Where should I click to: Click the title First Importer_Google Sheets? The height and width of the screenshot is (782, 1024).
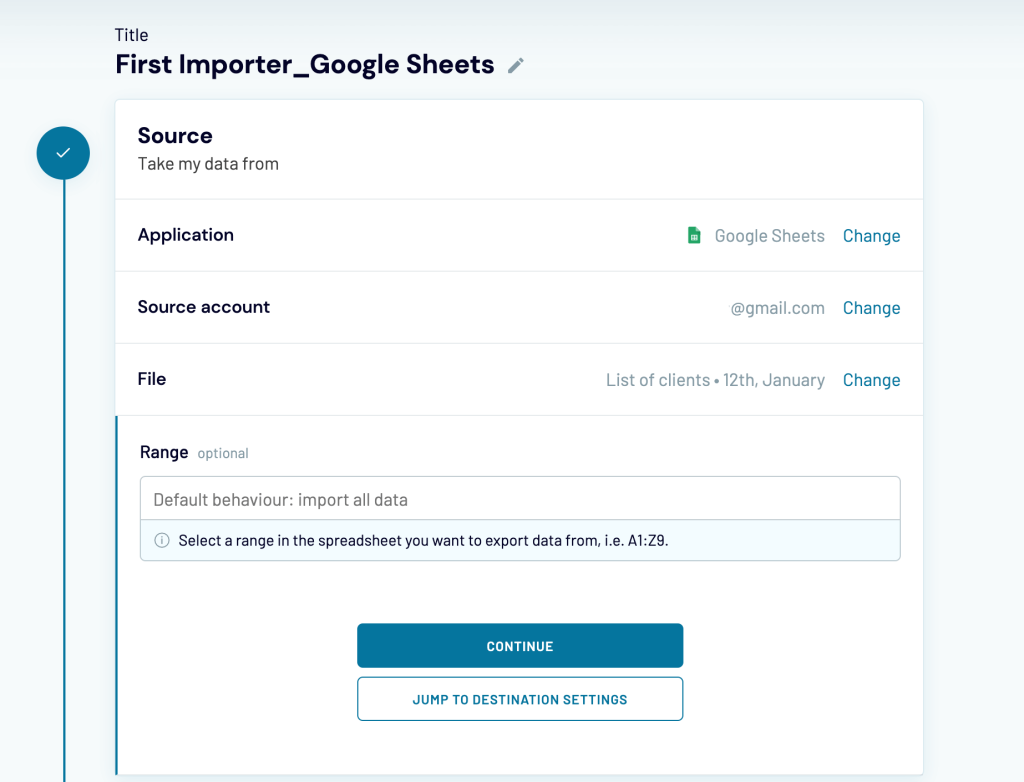click(304, 64)
